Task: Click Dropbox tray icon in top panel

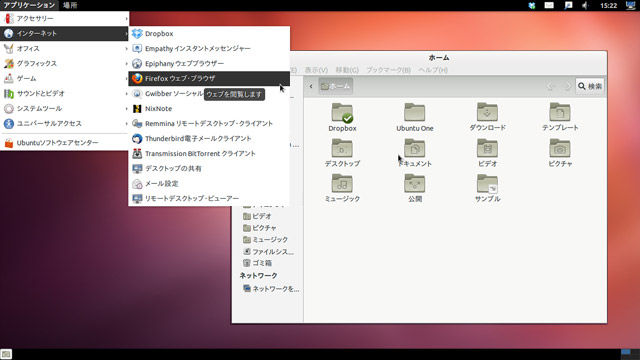Action: click(531, 5)
